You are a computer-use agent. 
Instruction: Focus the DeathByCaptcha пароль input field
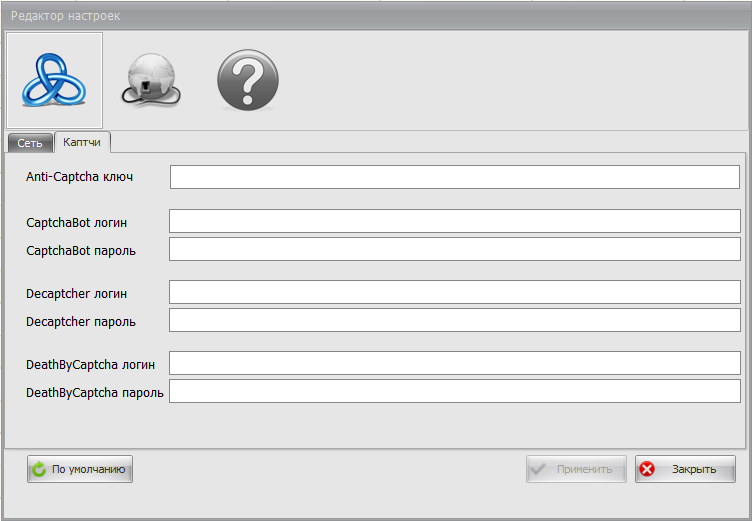pyautogui.click(x=454, y=391)
